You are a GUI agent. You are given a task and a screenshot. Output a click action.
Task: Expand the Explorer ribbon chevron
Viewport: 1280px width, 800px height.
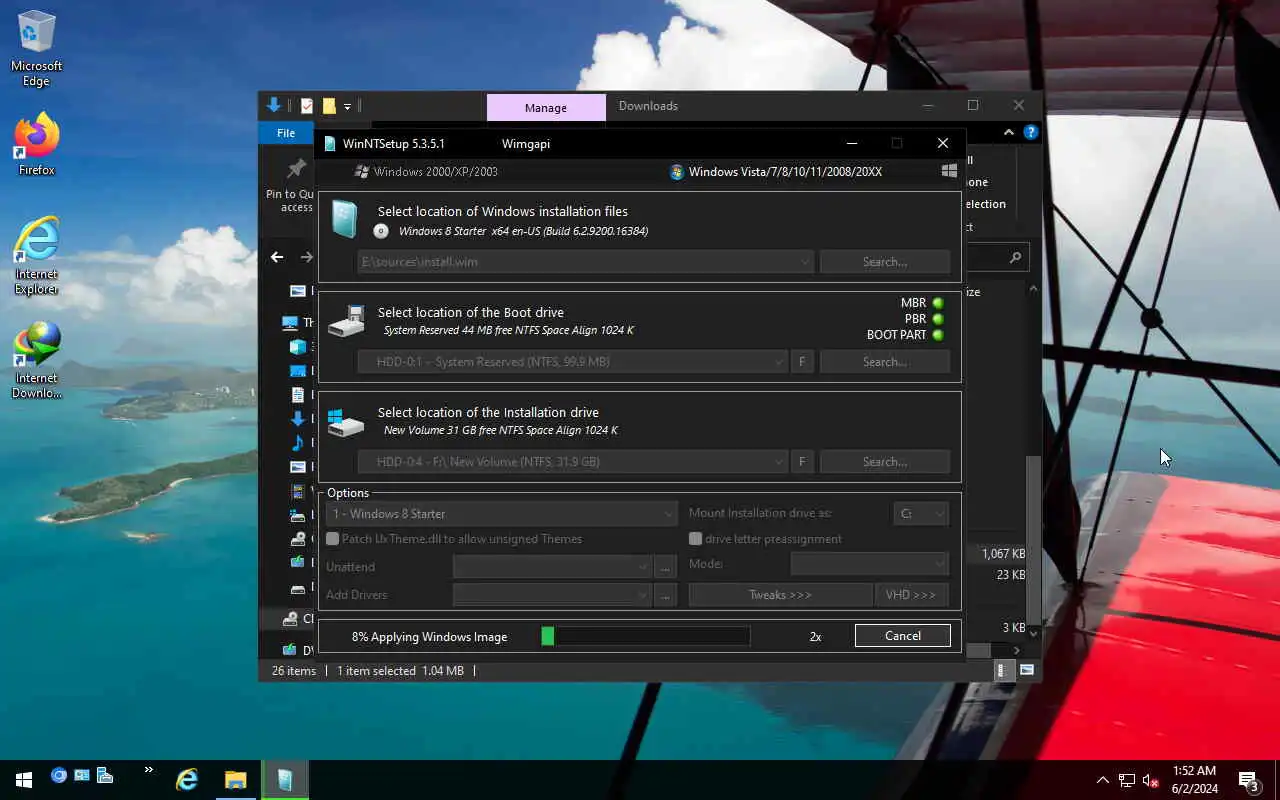[1009, 132]
